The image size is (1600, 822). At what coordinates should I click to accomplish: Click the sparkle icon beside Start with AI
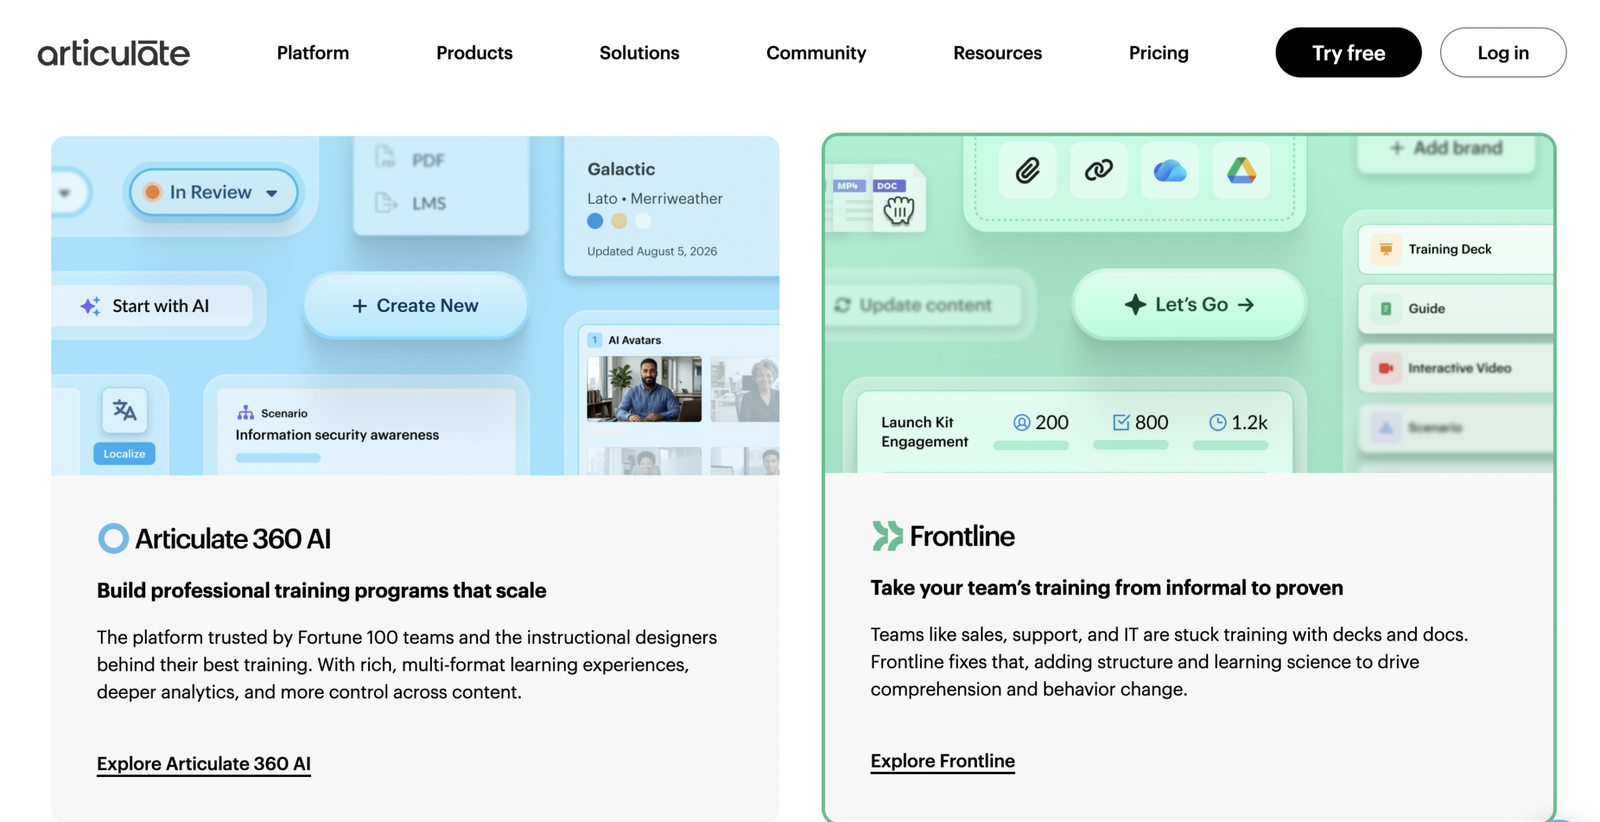click(90, 306)
